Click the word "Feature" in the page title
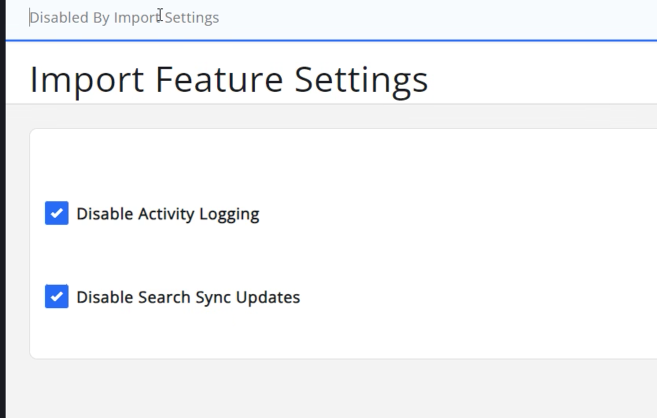The width and height of the screenshot is (657, 418). click(215, 79)
